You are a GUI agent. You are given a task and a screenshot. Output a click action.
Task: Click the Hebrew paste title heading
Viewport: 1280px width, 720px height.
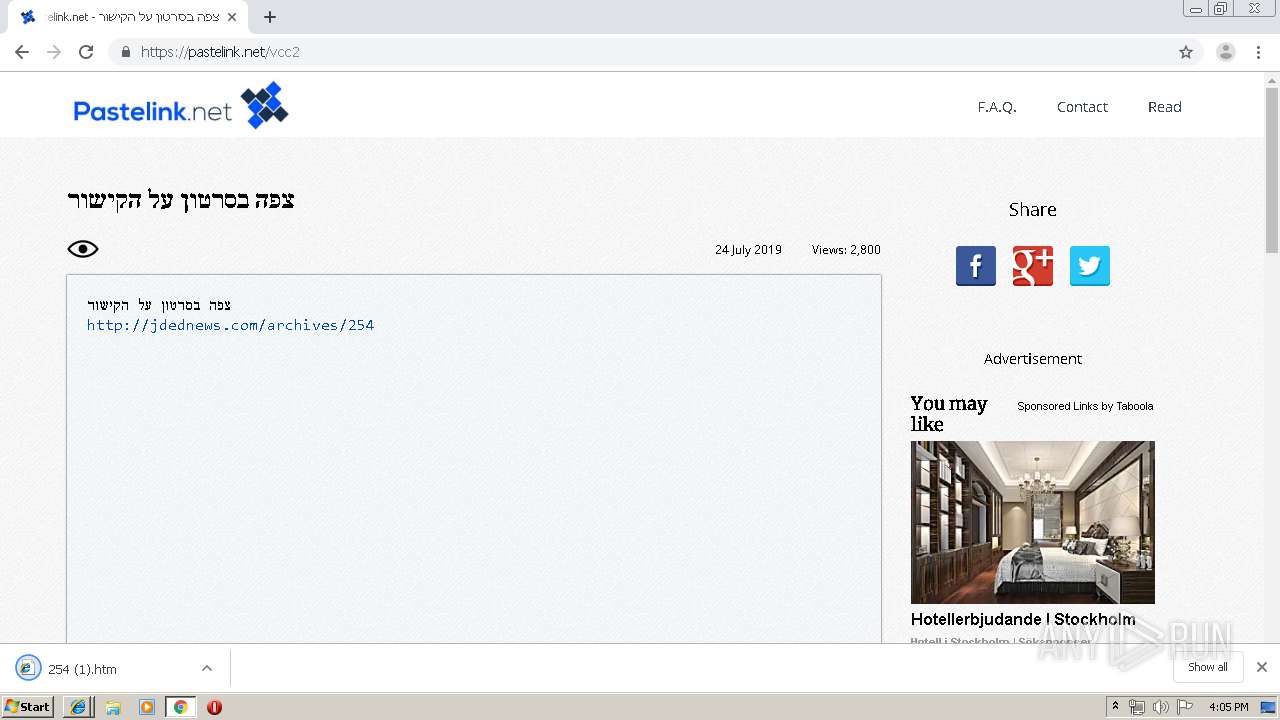(x=181, y=200)
